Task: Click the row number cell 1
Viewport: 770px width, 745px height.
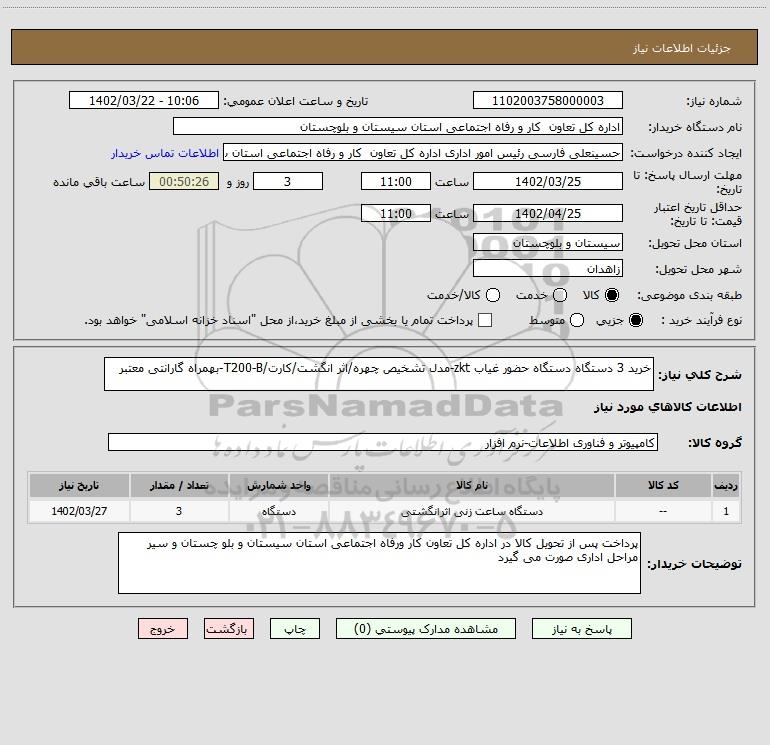Action: (726, 511)
